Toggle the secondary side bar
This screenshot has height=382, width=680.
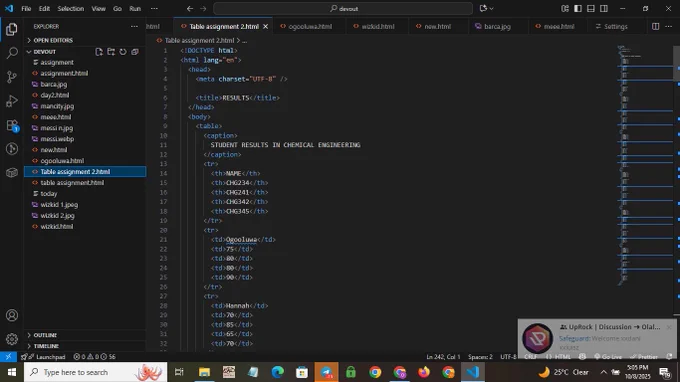point(604,8)
